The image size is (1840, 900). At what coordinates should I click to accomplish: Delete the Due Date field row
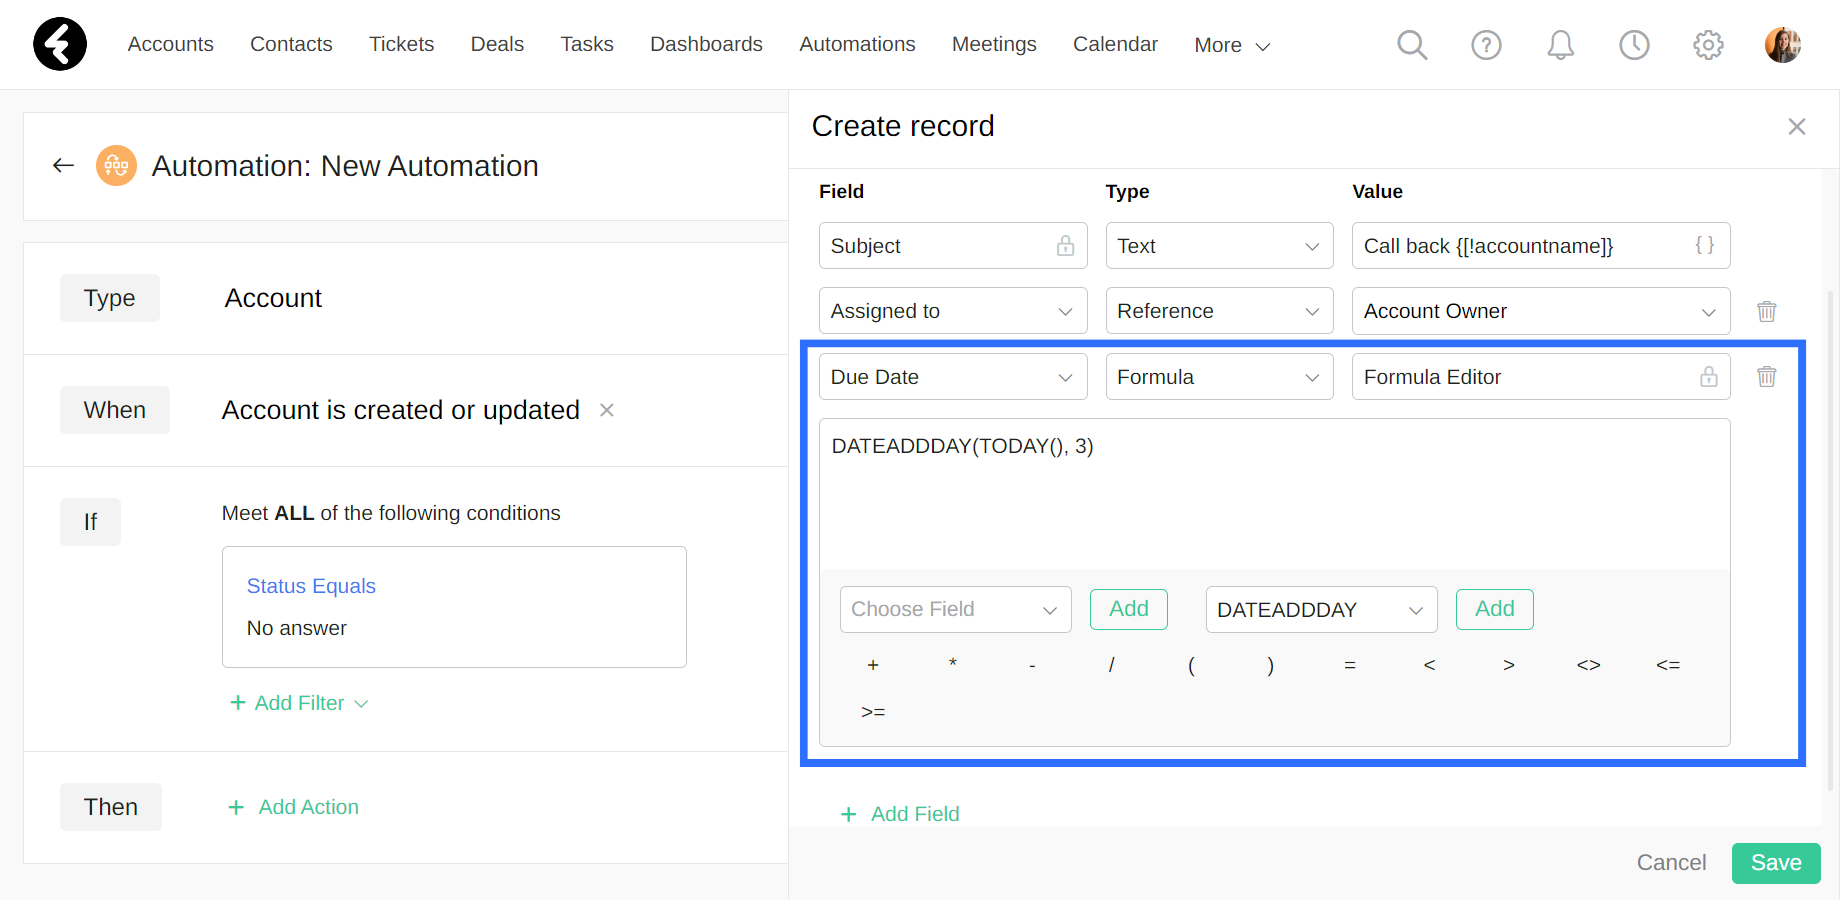pos(1767,377)
